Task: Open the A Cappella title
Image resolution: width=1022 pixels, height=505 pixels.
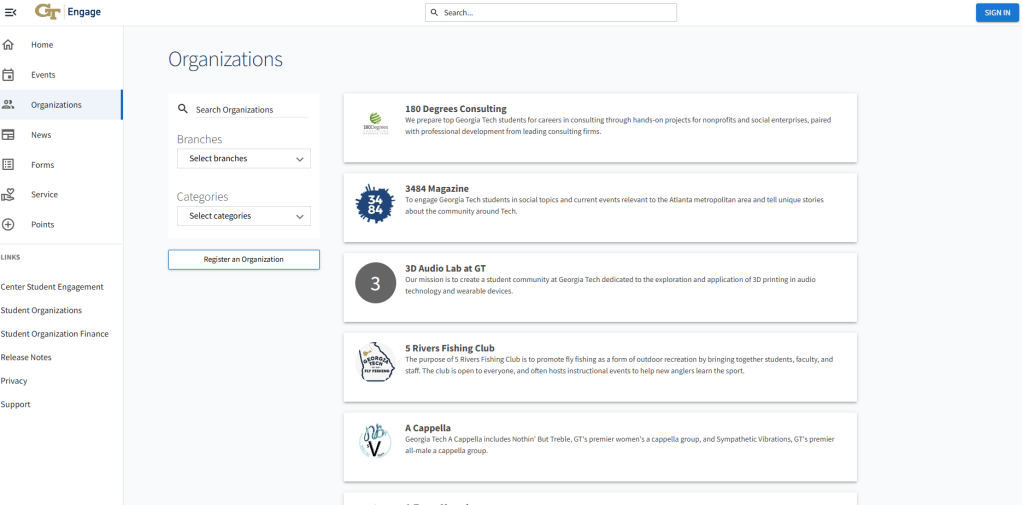Action: (428, 427)
